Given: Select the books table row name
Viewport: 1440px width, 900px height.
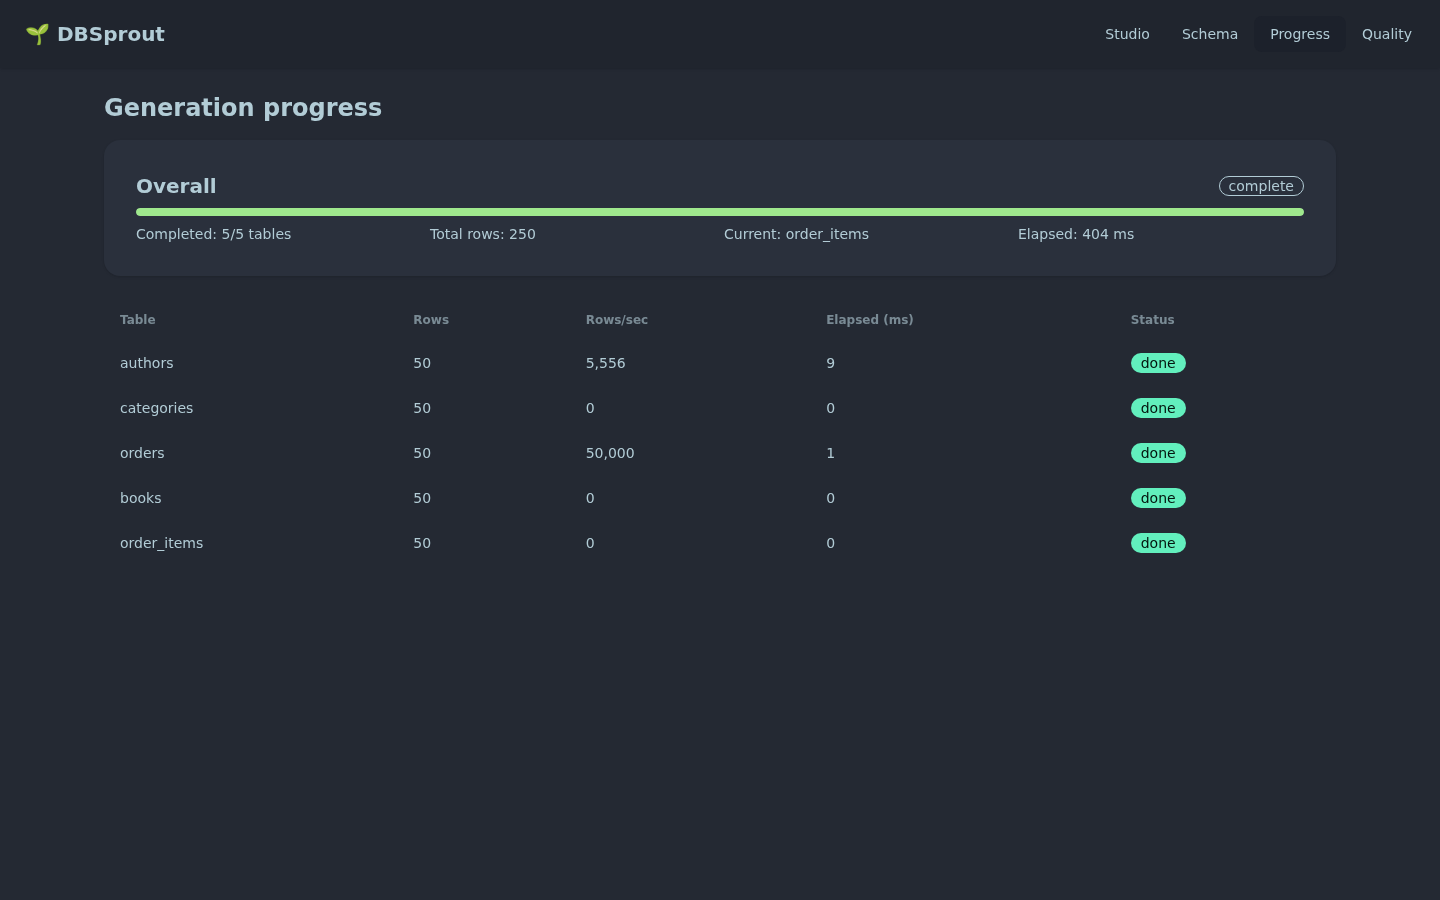Looking at the screenshot, I should (141, 498).
